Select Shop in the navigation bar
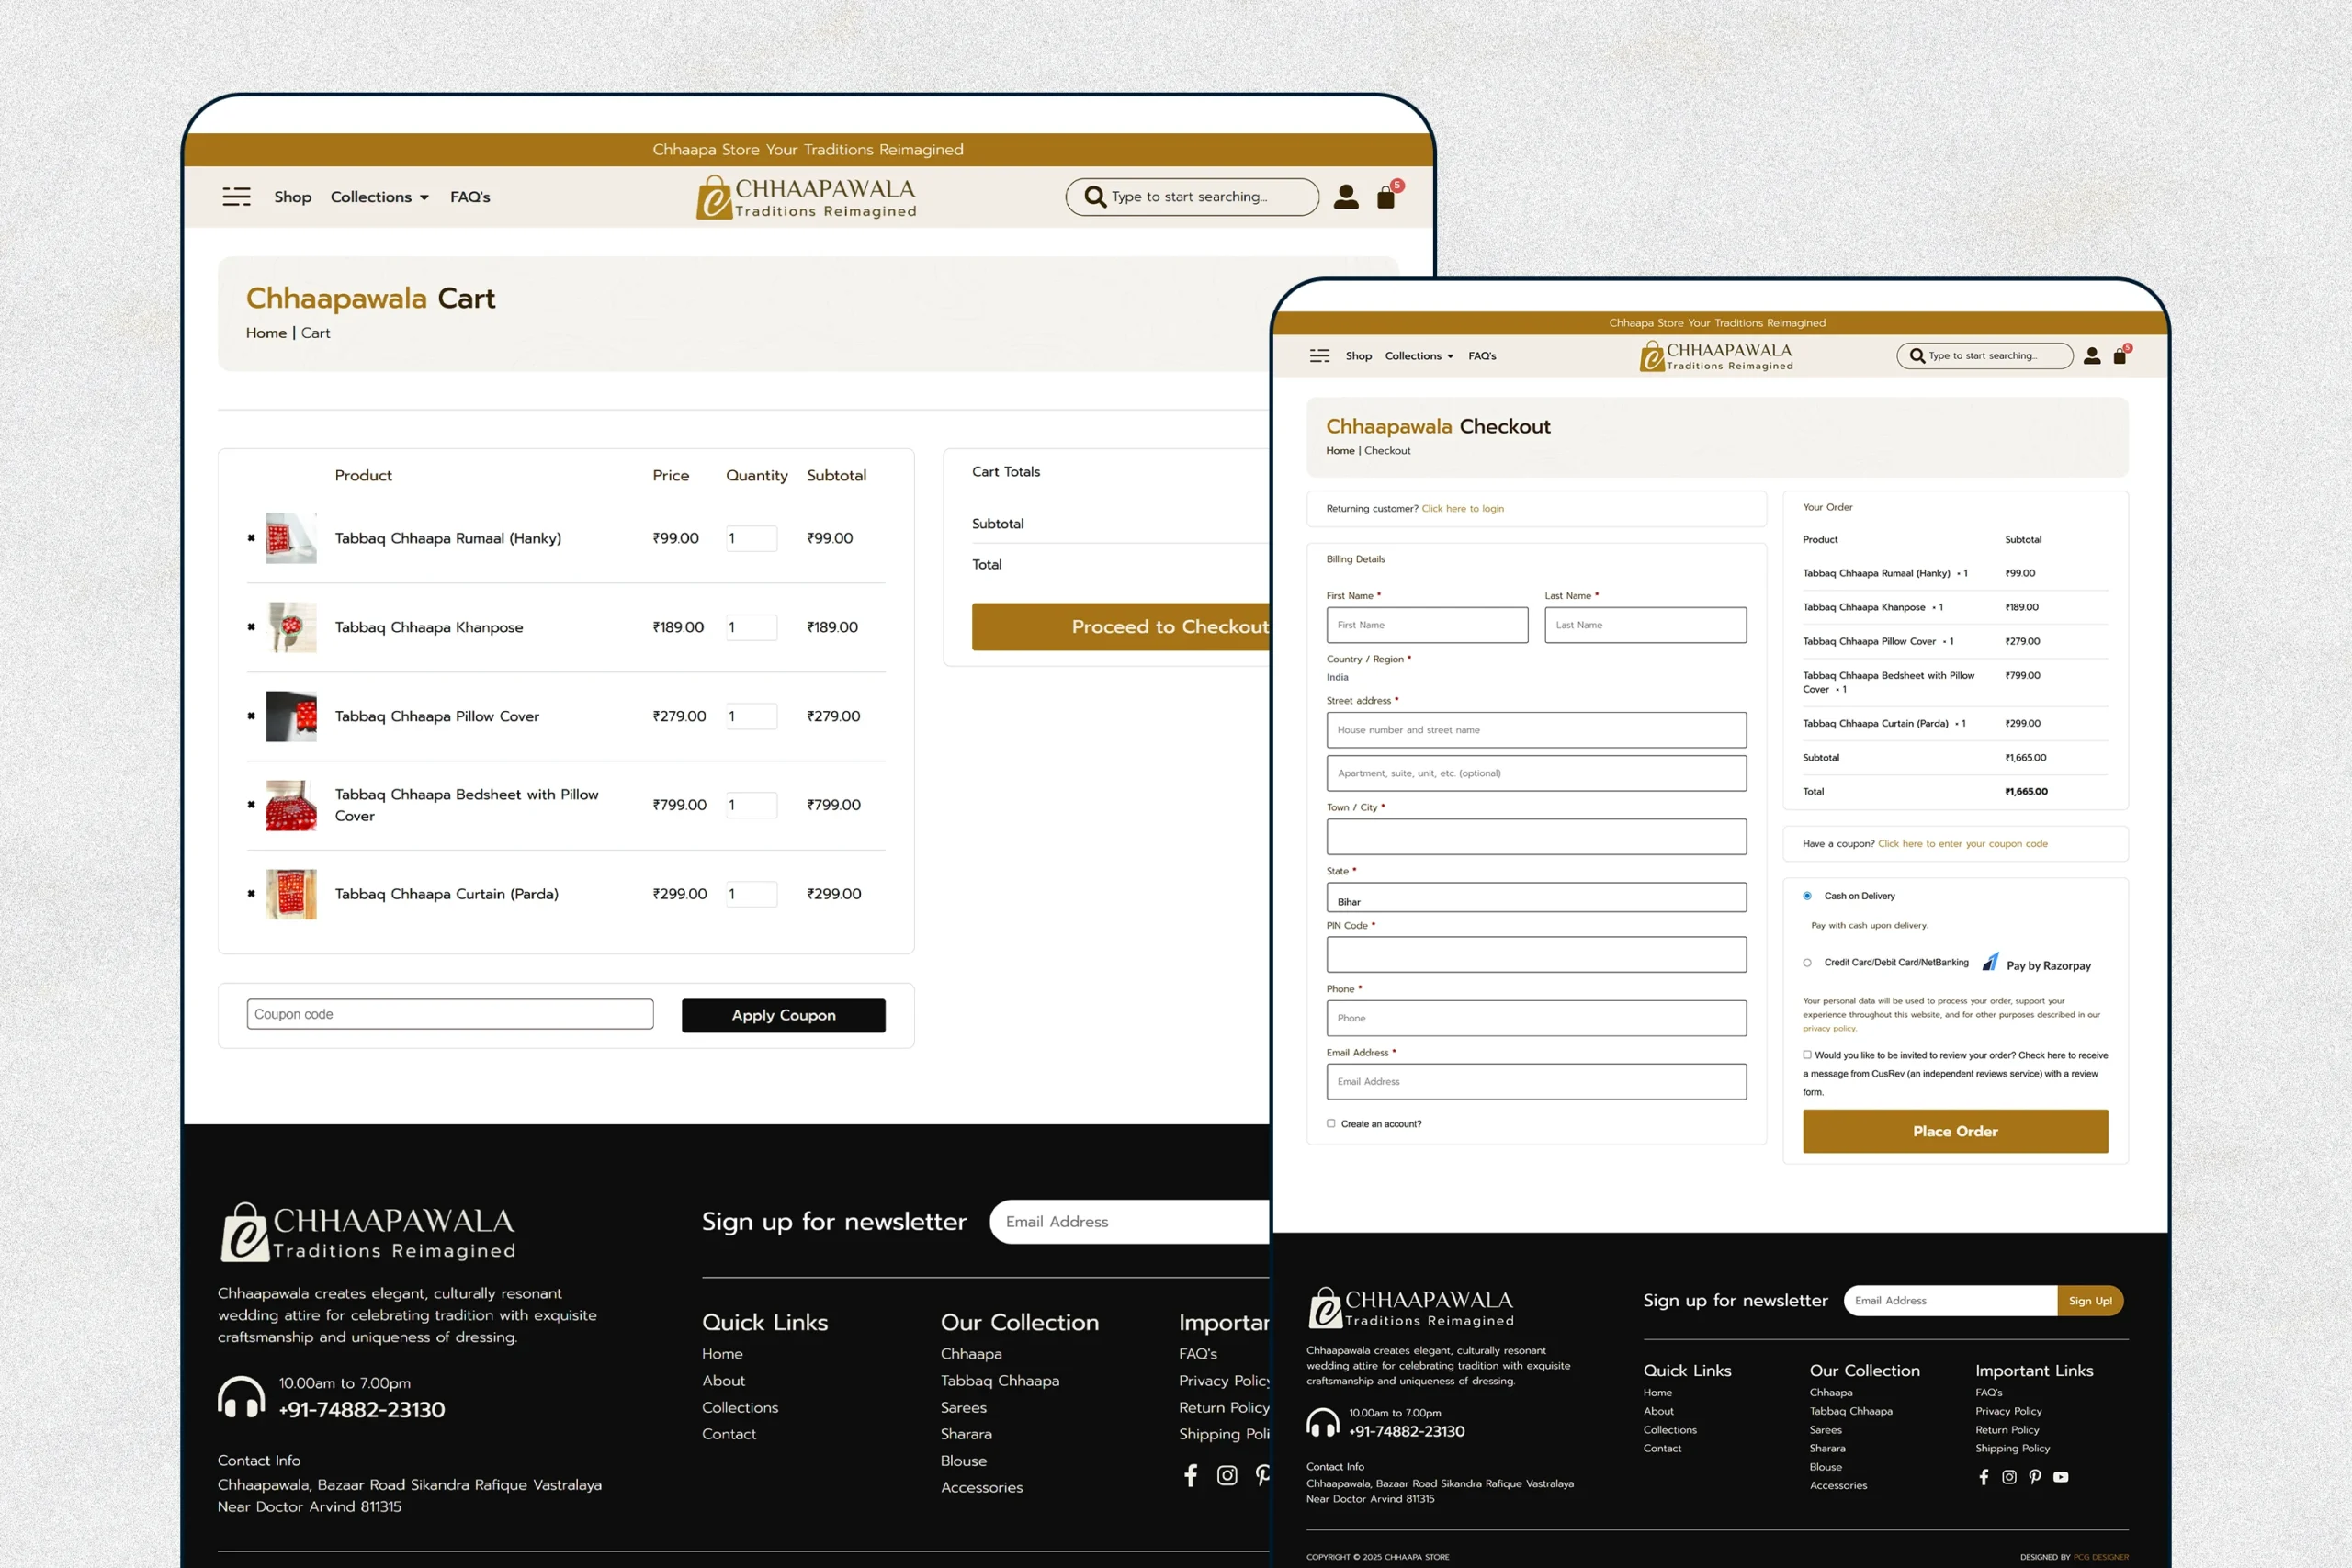Image resolution: width=2352 pixels, height=1568 pixels. pyautogui.click(x=292, y=196)
